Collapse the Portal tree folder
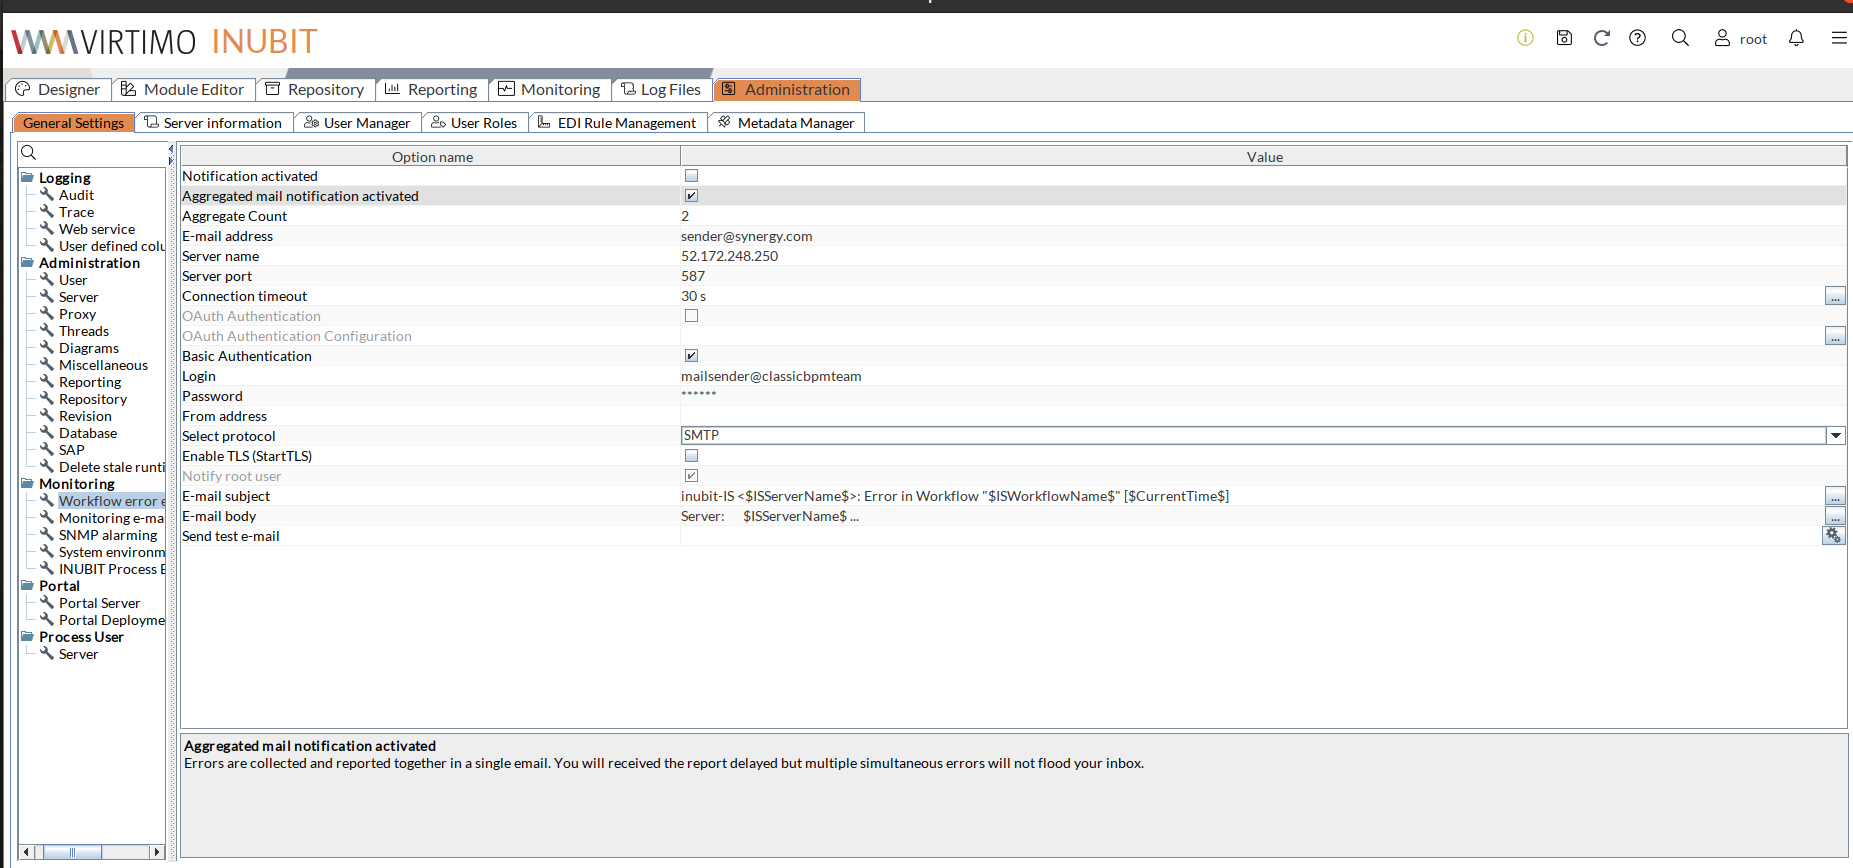1853x868 pixels. (27, 586)
